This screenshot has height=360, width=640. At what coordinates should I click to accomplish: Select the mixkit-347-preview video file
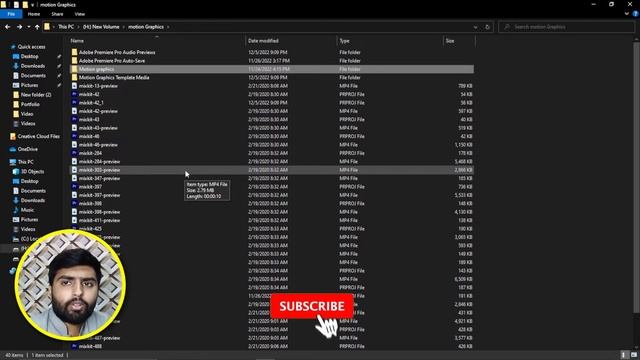tap(99, 178)
